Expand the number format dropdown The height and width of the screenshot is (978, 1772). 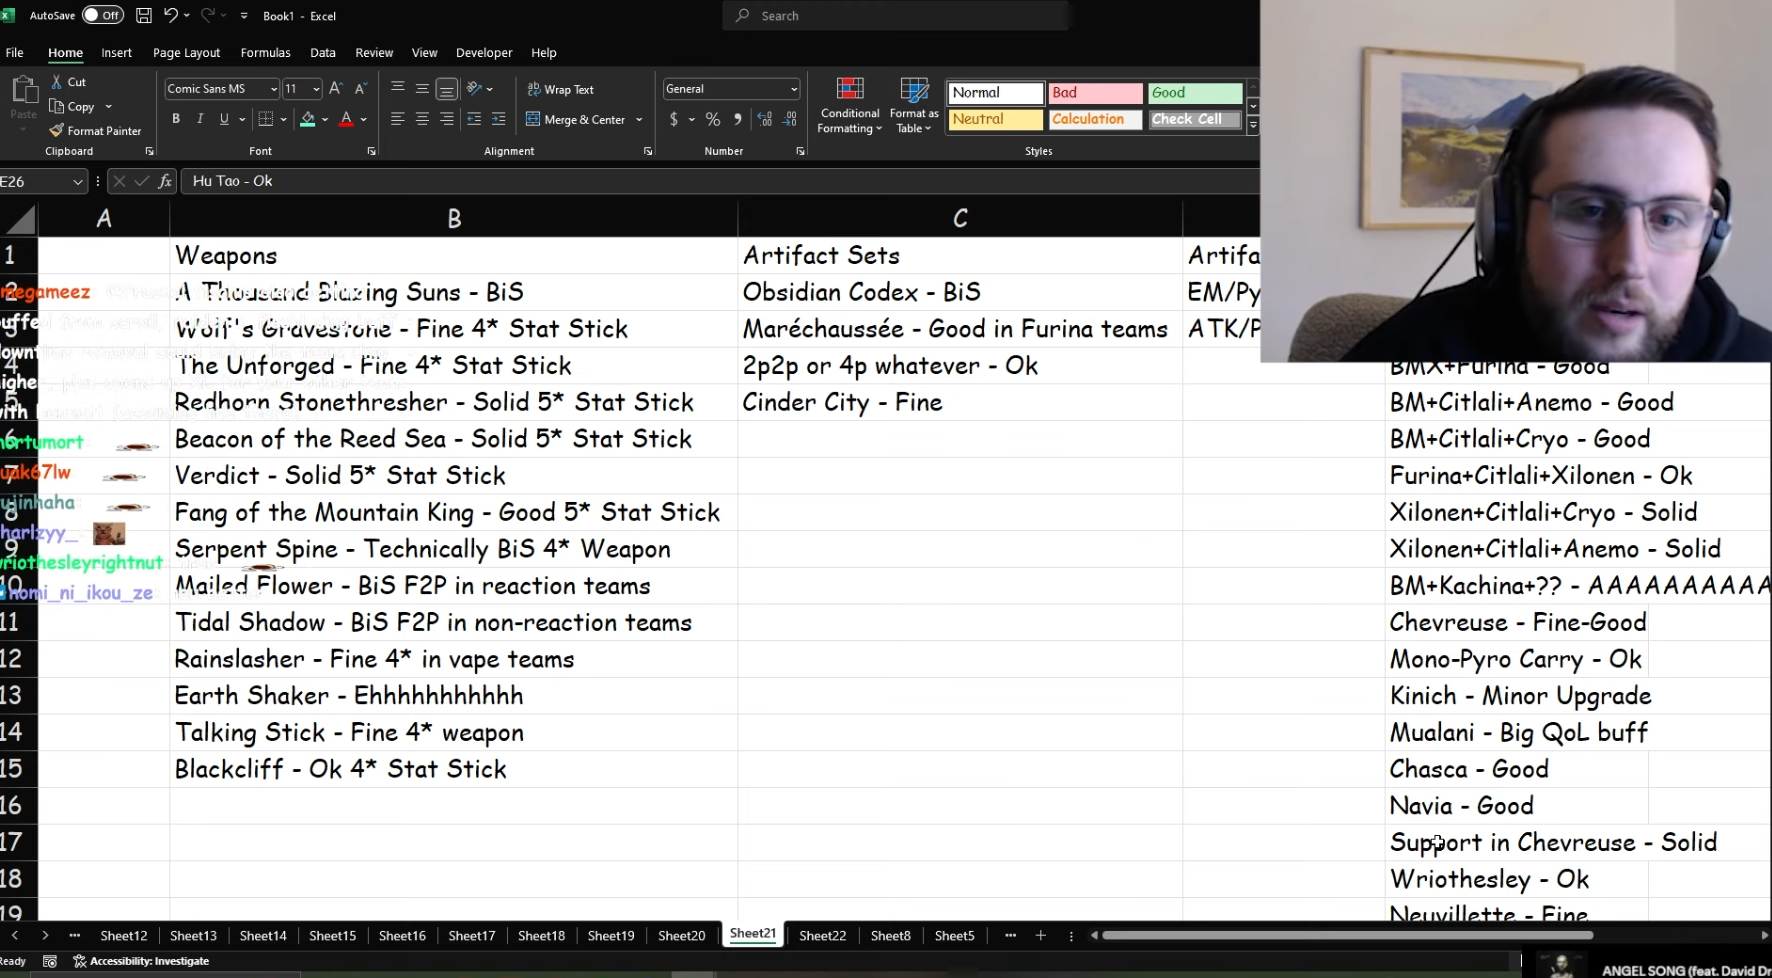[x=794, y=89]
